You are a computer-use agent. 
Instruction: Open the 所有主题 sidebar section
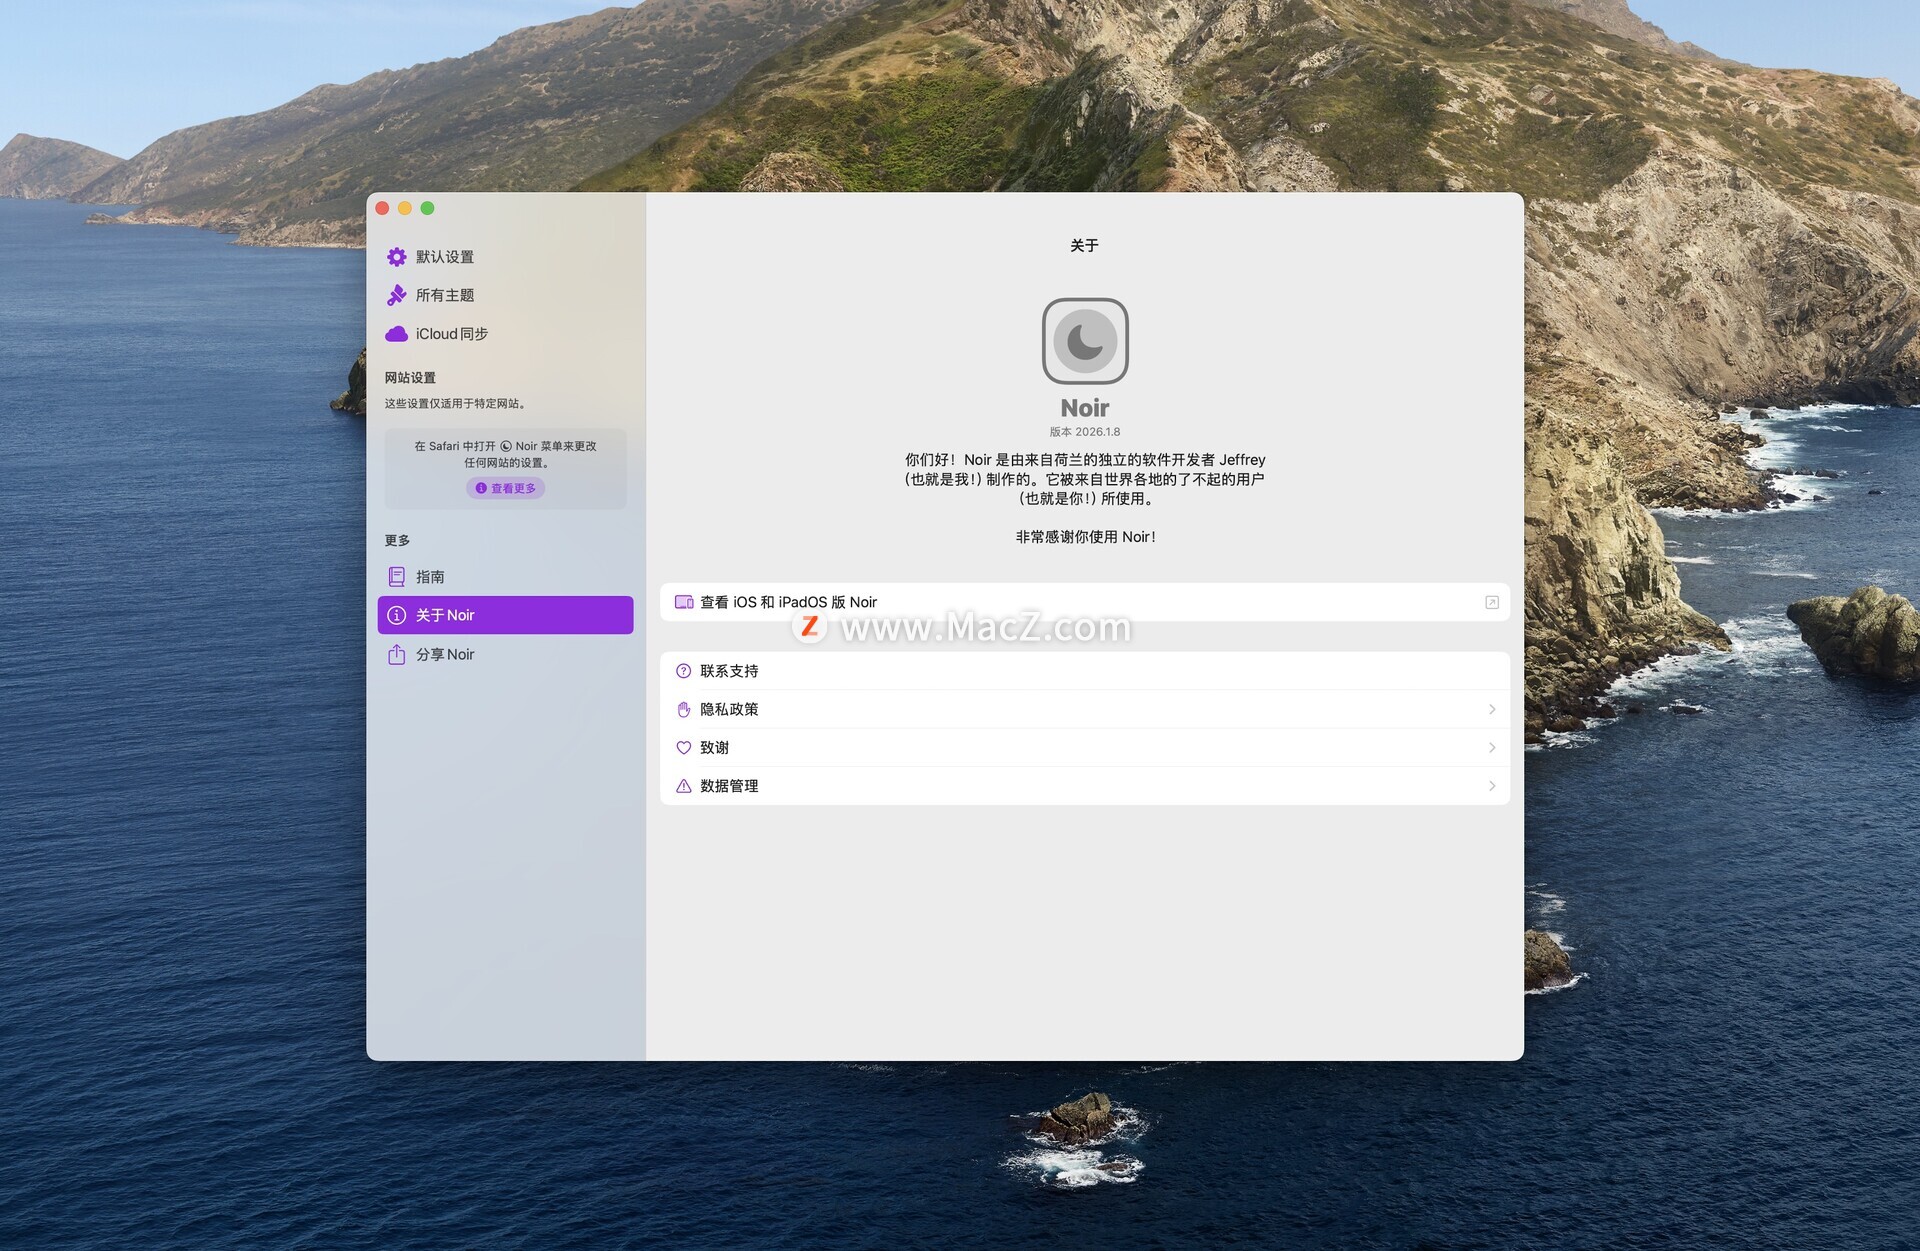505,295
